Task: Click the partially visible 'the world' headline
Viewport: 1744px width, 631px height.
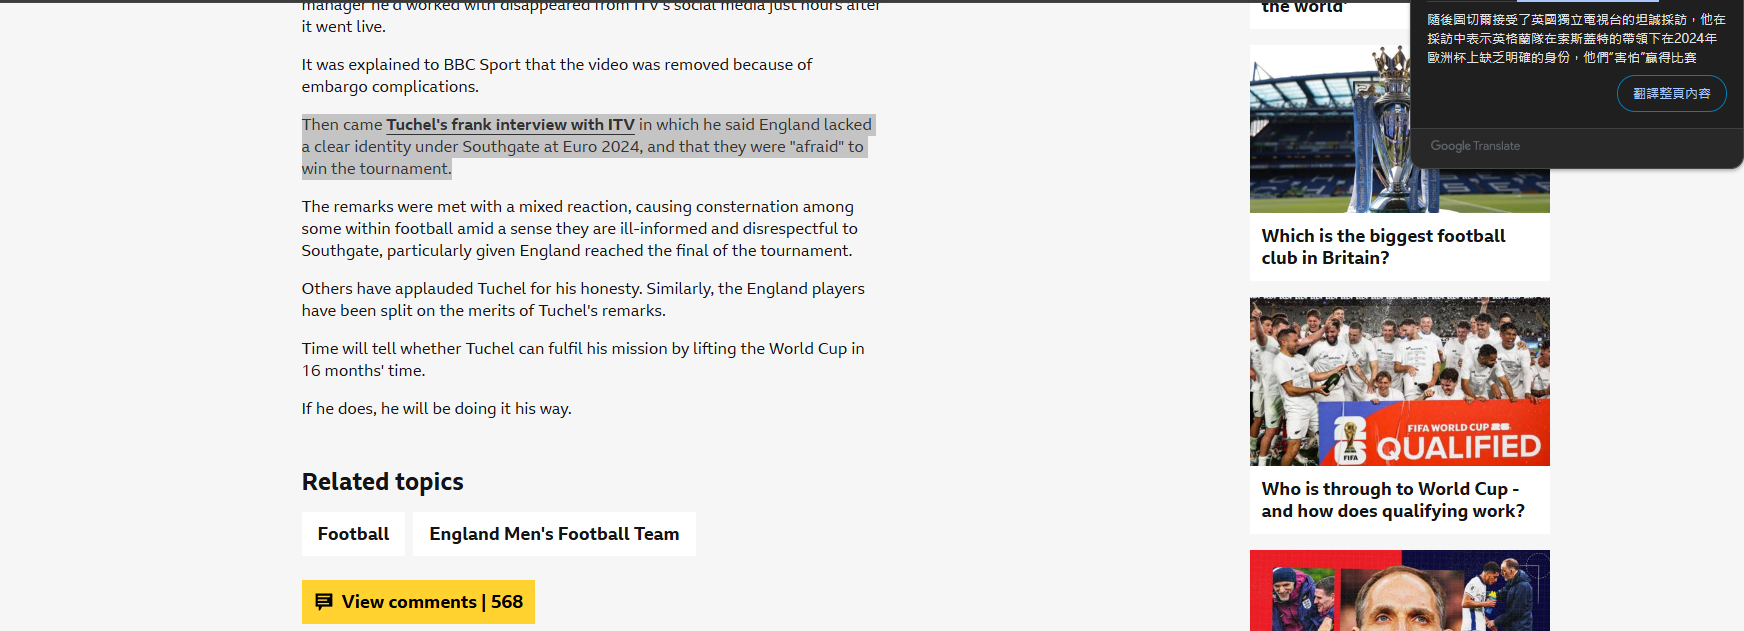Action: click(1304, 7)
